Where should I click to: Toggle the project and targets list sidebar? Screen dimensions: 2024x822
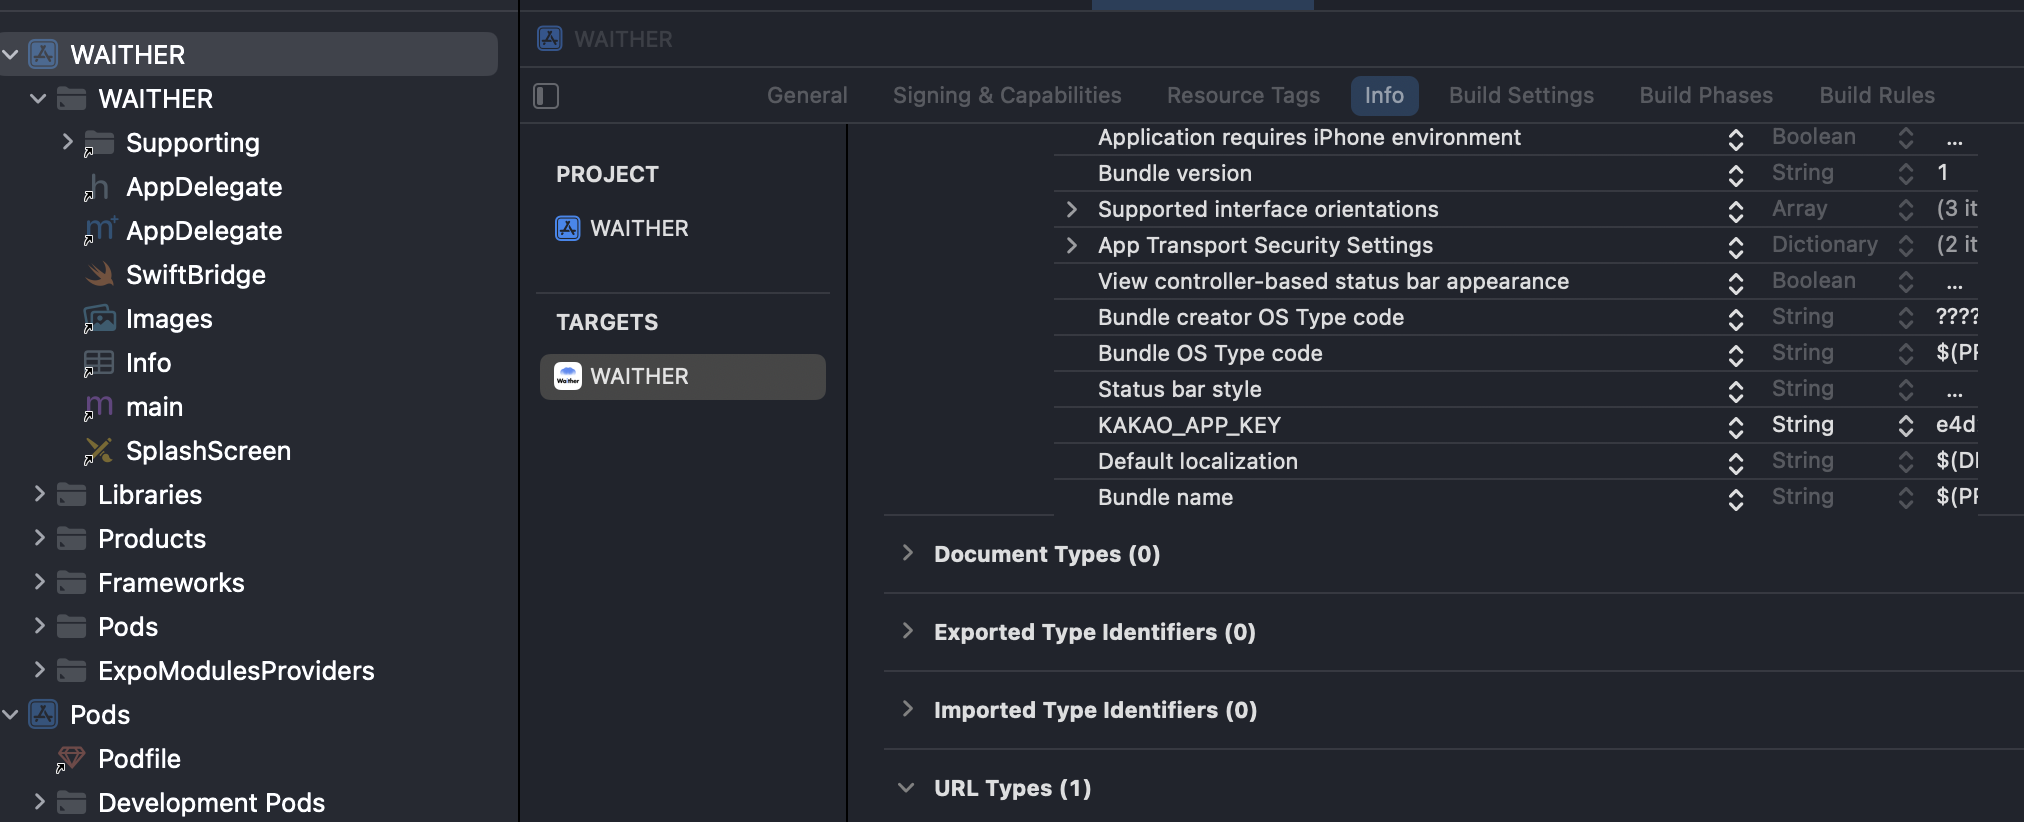pyautogui.click(x=546, y=96)
